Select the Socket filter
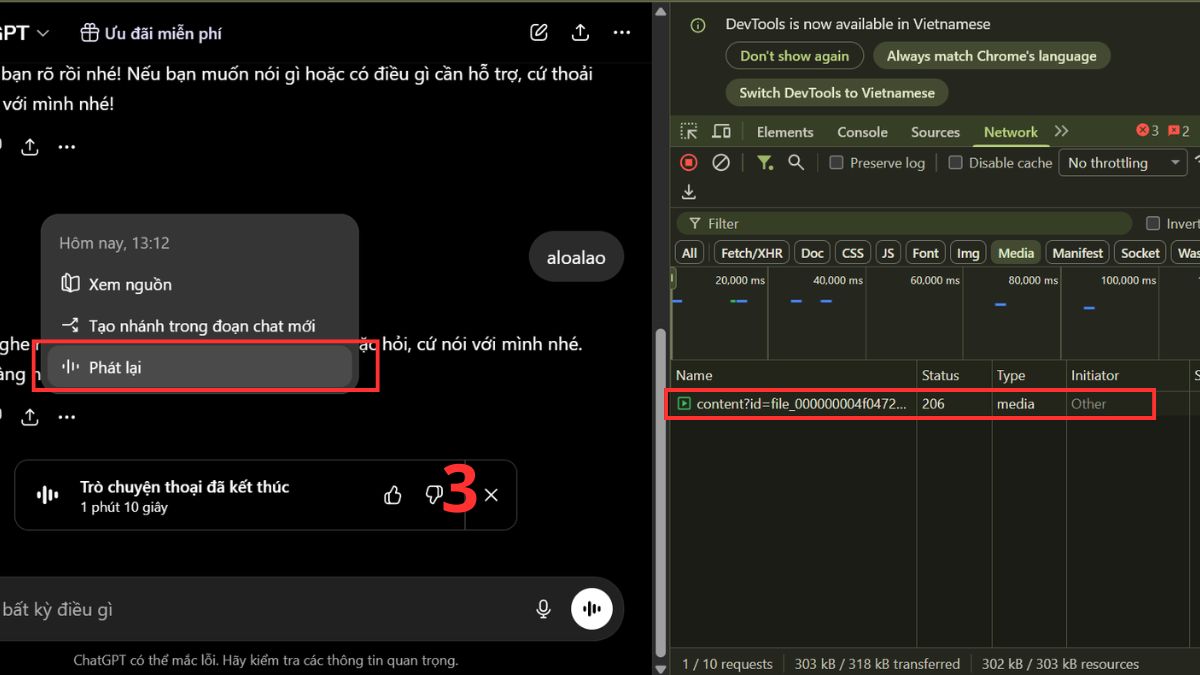1200x675 pixels. (1140, 253)
